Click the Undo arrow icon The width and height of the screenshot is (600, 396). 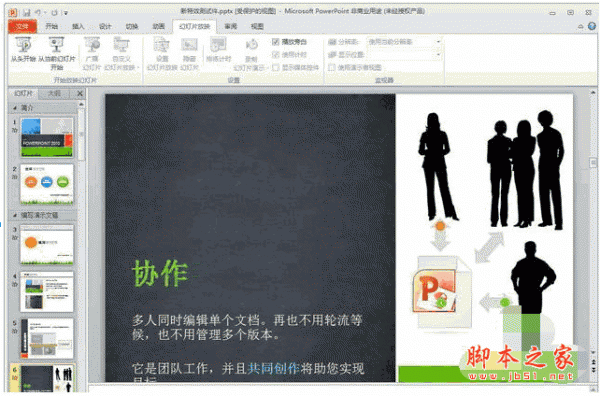coord(38,12)
